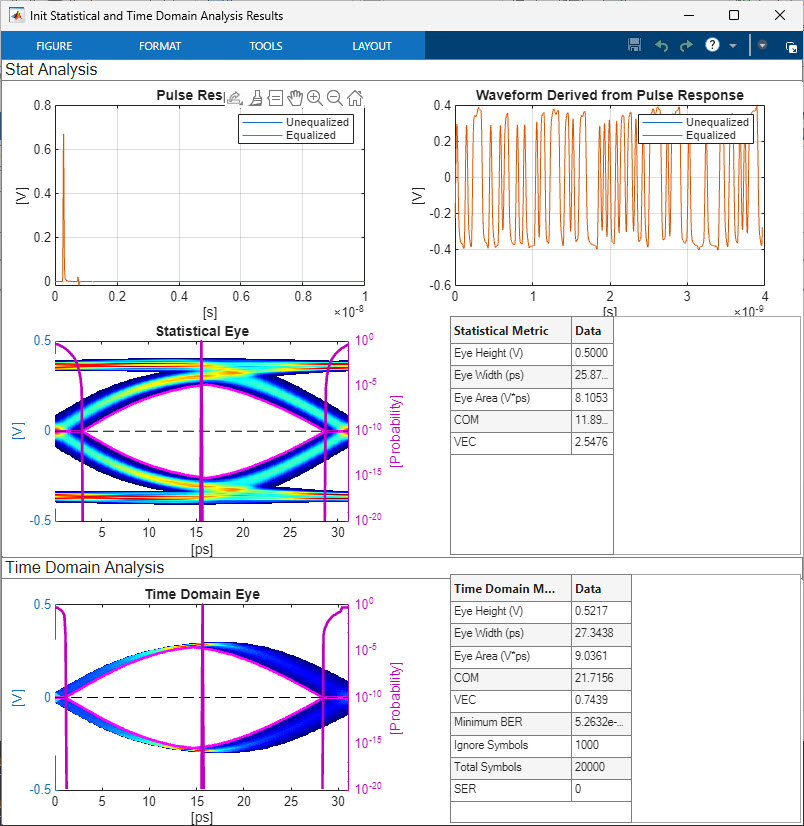Select the Eye Height value in Statistical Metric table

pos(590,353)
